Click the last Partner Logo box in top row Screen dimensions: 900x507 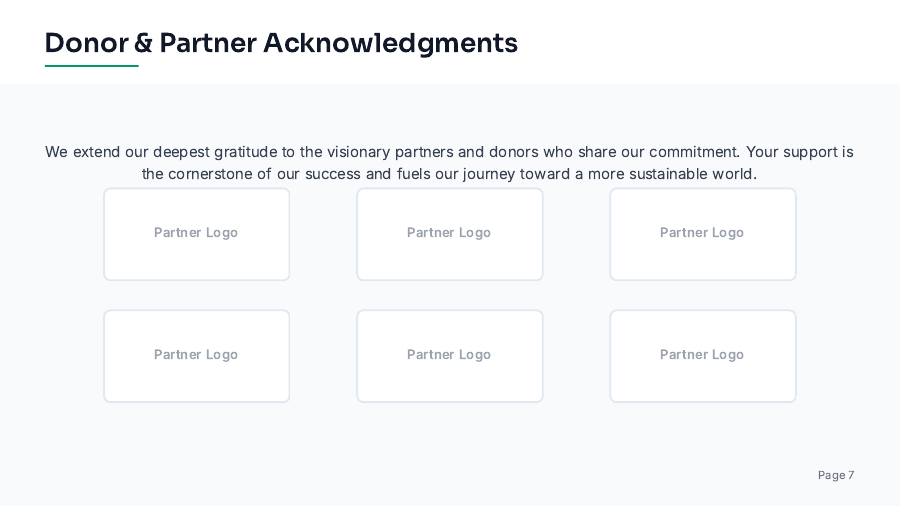702,234
